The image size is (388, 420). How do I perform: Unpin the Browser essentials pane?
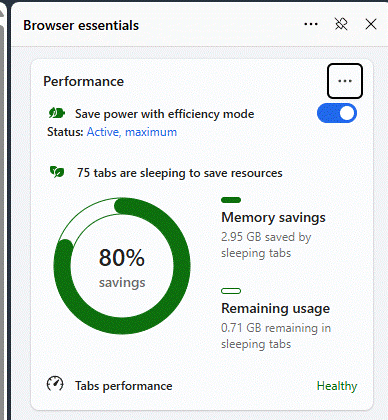341,24
